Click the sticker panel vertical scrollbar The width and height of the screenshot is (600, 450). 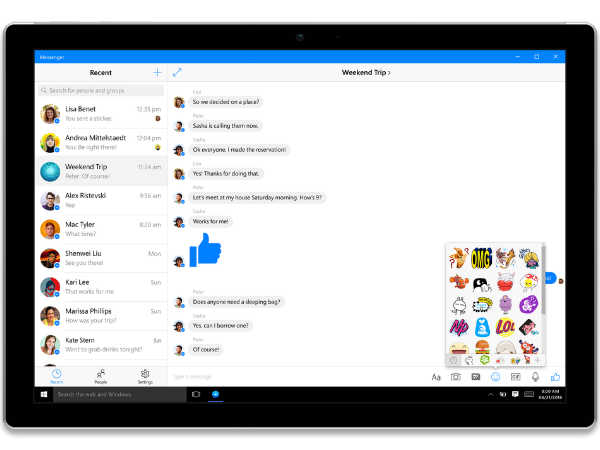543,279
